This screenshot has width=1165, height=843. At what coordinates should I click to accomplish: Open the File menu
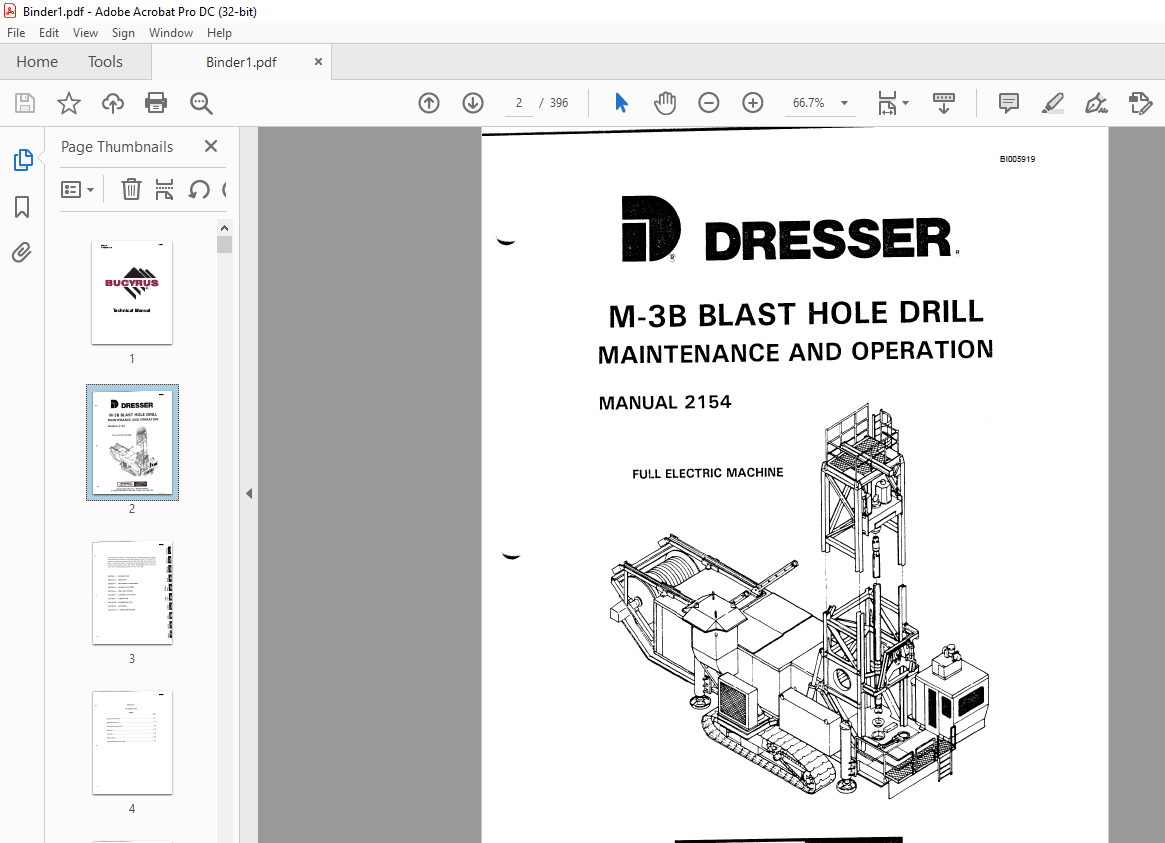coord(16,33)
